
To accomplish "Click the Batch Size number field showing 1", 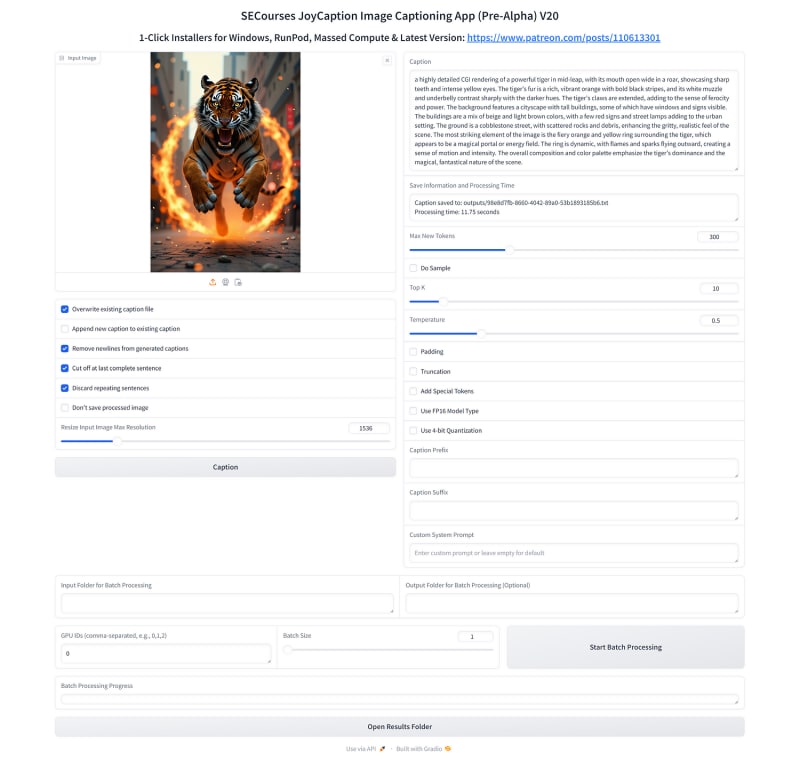I will point(476,637).
